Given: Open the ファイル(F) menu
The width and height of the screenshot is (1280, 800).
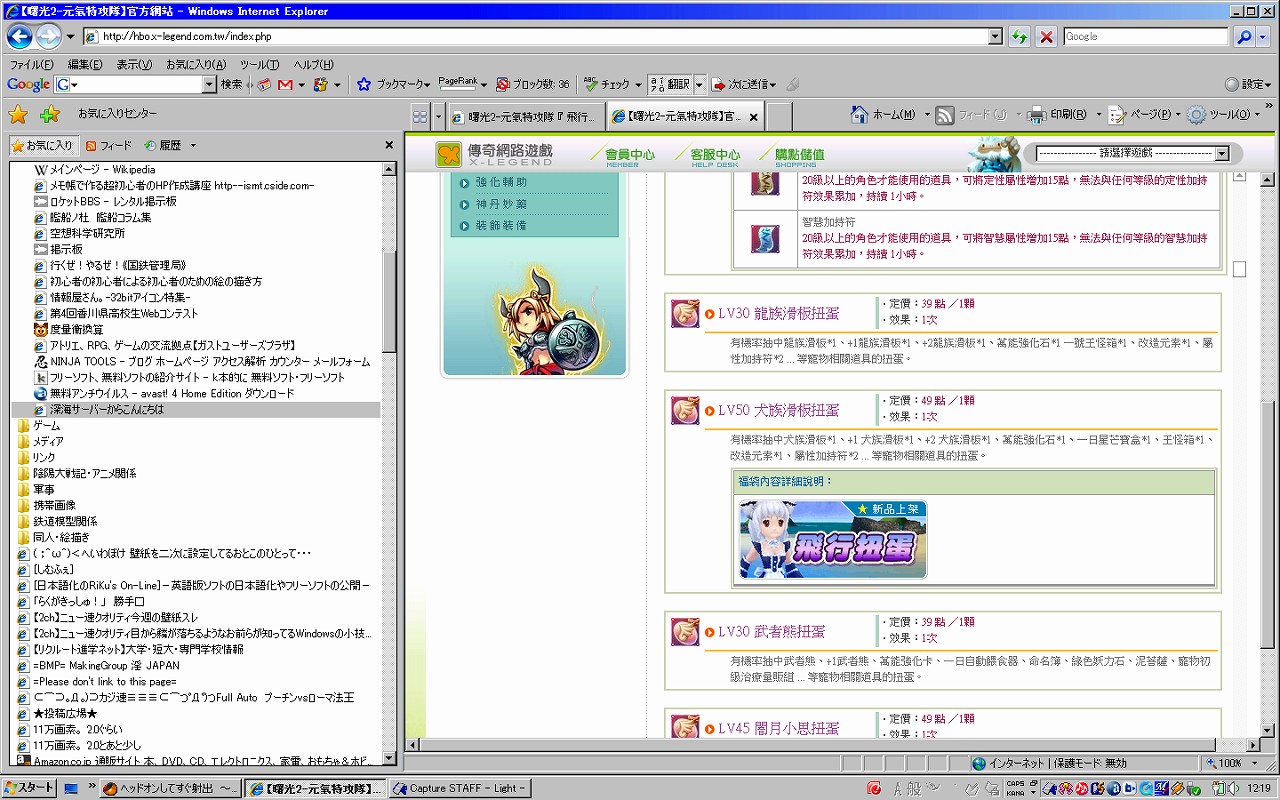Looking at the screenshot, I should pyautogui.click(x=31, y=65).
